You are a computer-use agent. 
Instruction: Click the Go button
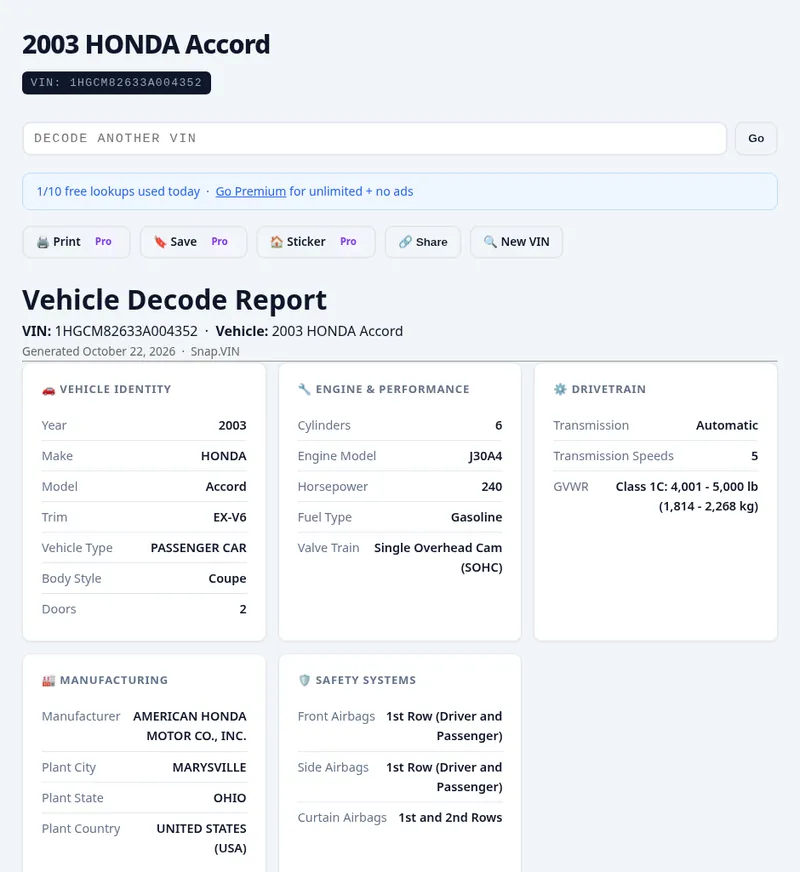[756, 138]
